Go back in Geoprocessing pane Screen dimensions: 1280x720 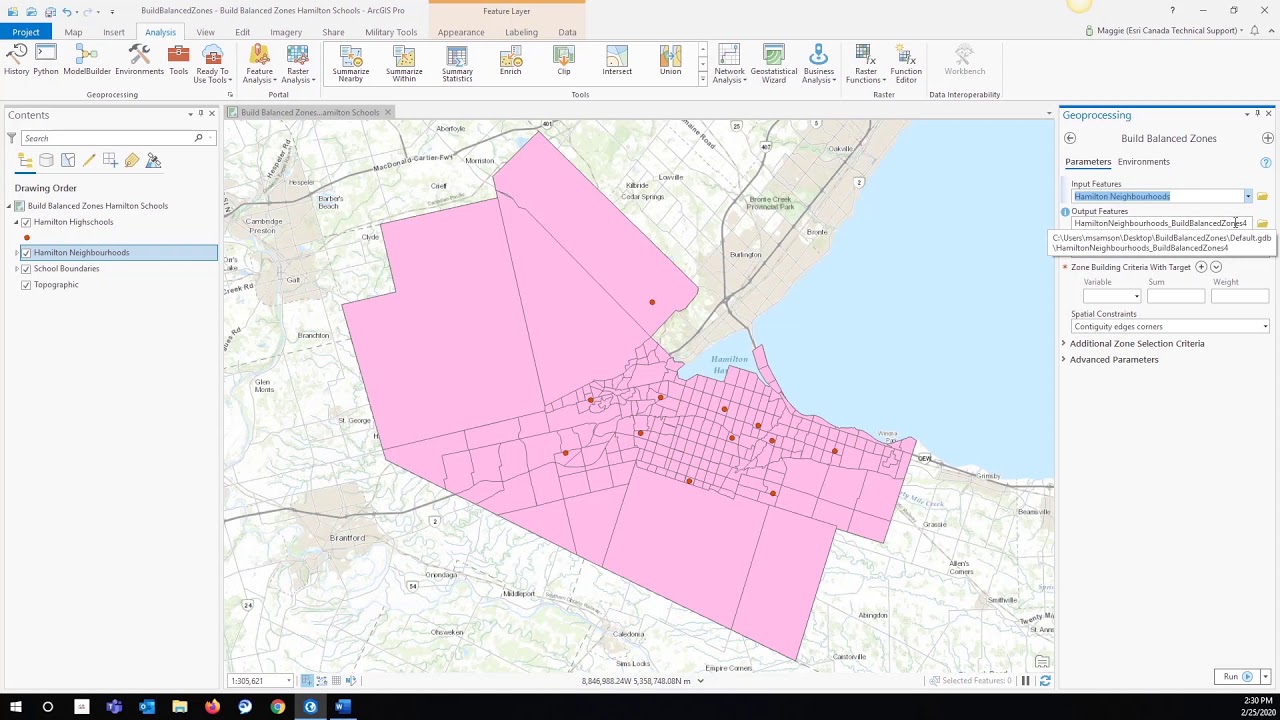click(x=1070, y=138)
